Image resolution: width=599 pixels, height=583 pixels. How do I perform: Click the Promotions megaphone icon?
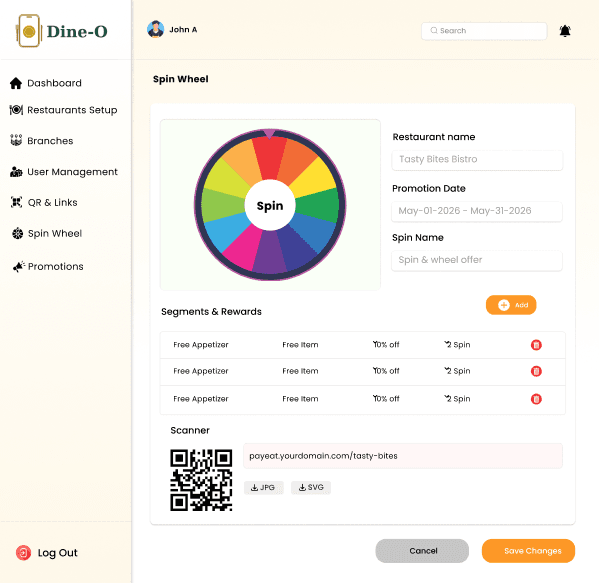coord(18,266)
